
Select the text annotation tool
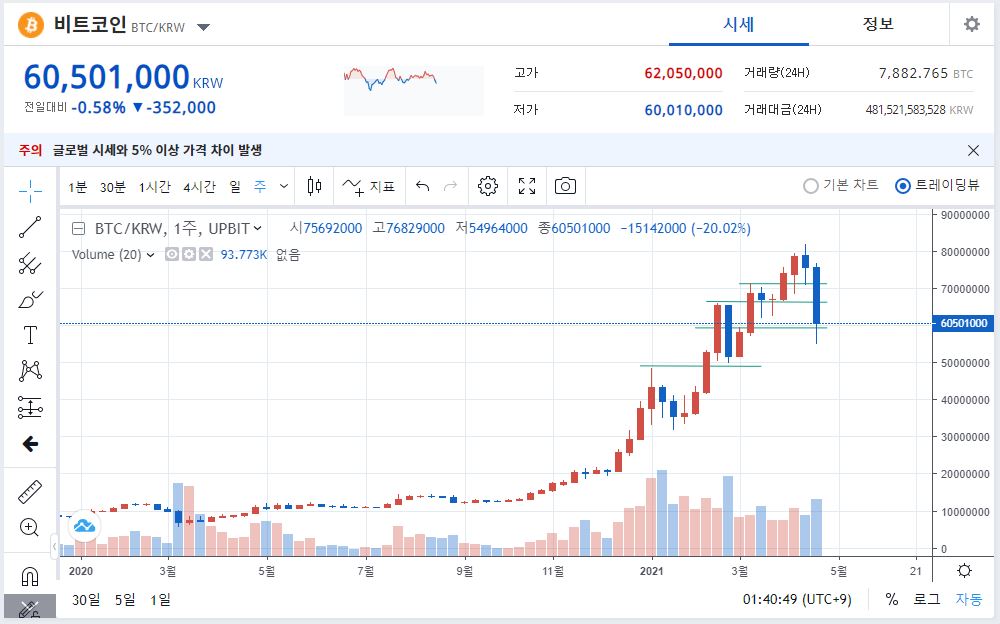(30, 334)
